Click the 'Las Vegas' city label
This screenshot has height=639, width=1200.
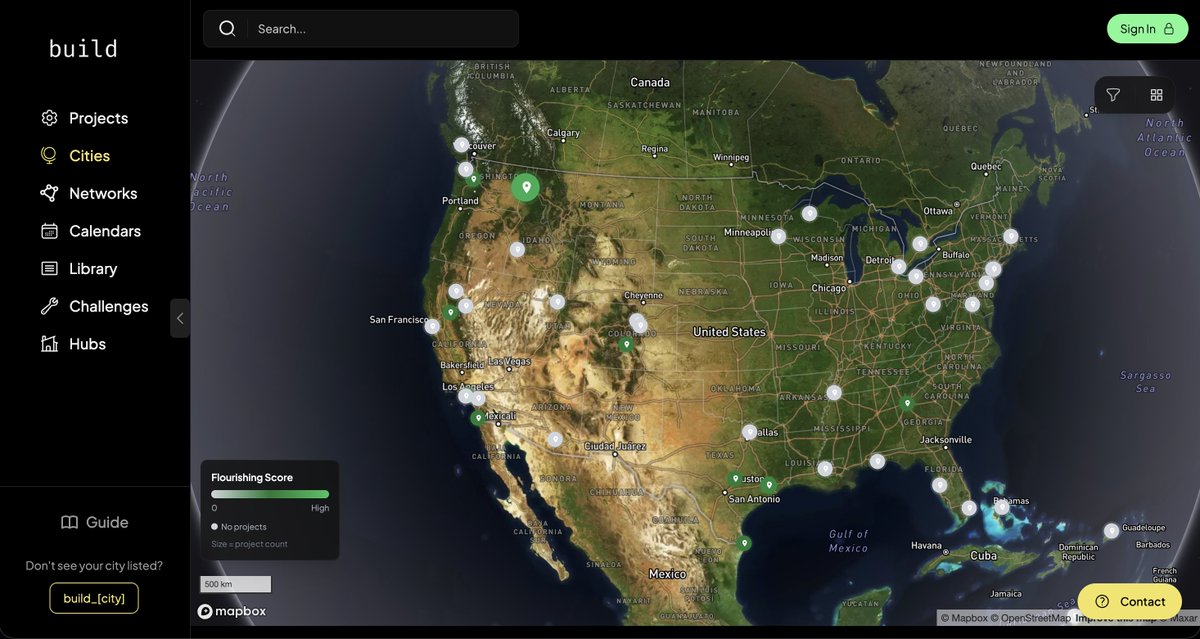coord(511,361)
